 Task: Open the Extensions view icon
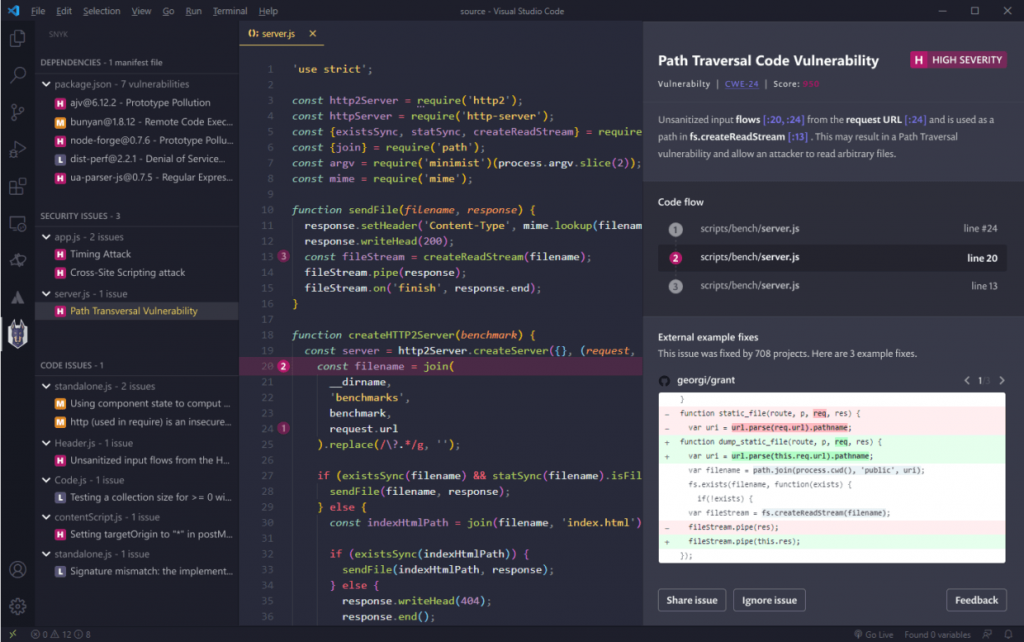click(x=18, y=187)
